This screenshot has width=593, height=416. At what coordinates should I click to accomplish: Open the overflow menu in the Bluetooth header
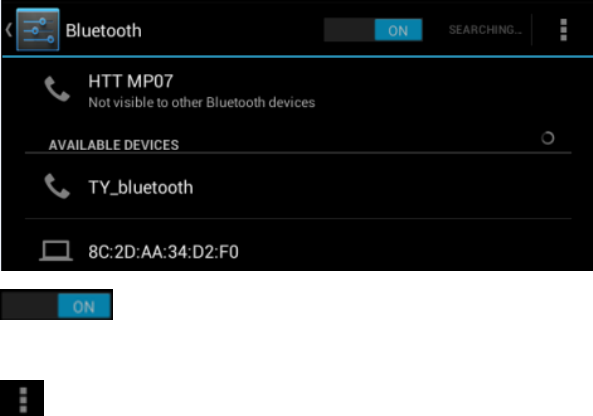(x=564, y=30)
